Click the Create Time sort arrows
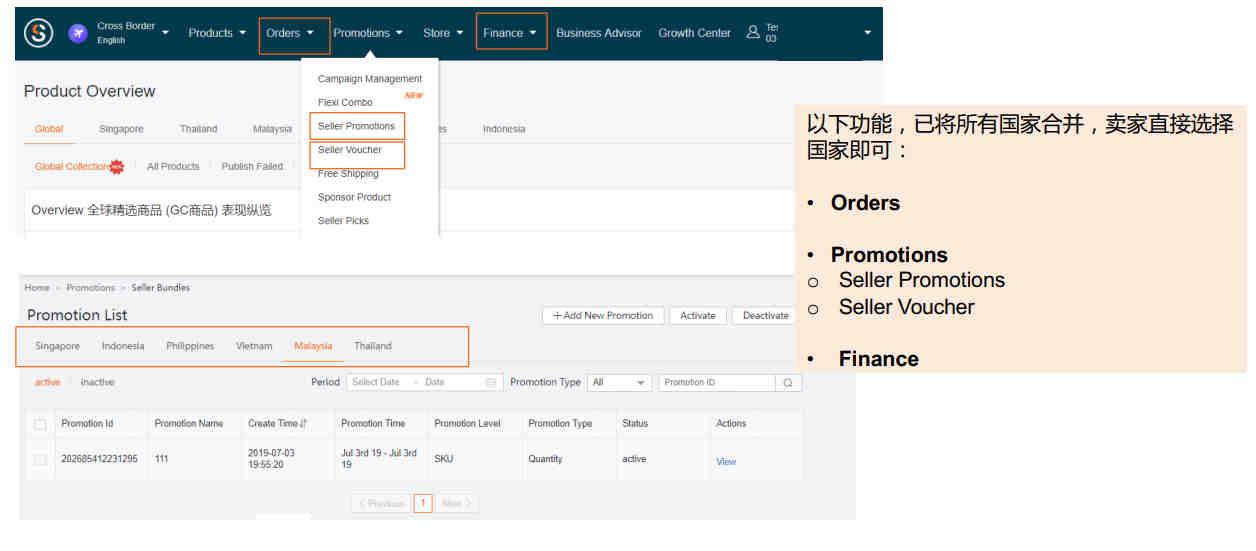1256x551 pixels. (x=303, y=424)
